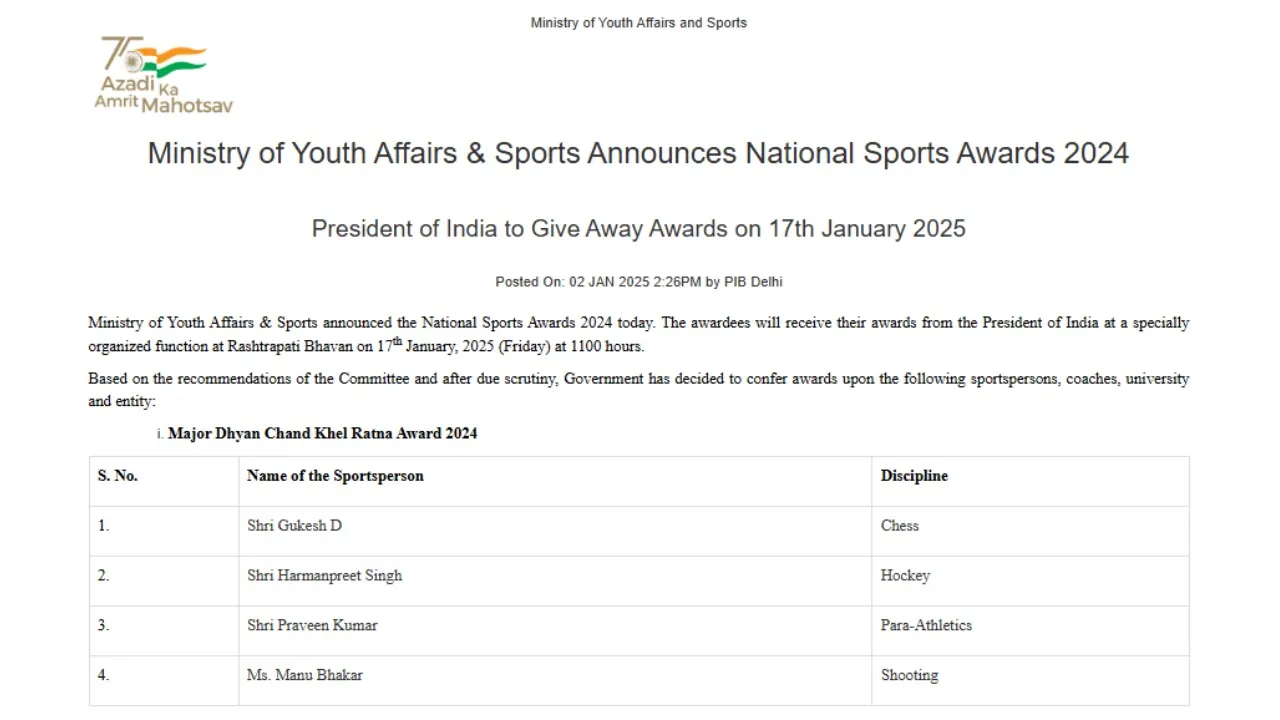The width and height of the screenshot is (1280, 720).
Task: Click the paragraph starting "Based on the recommendations"
Action: 638,390
